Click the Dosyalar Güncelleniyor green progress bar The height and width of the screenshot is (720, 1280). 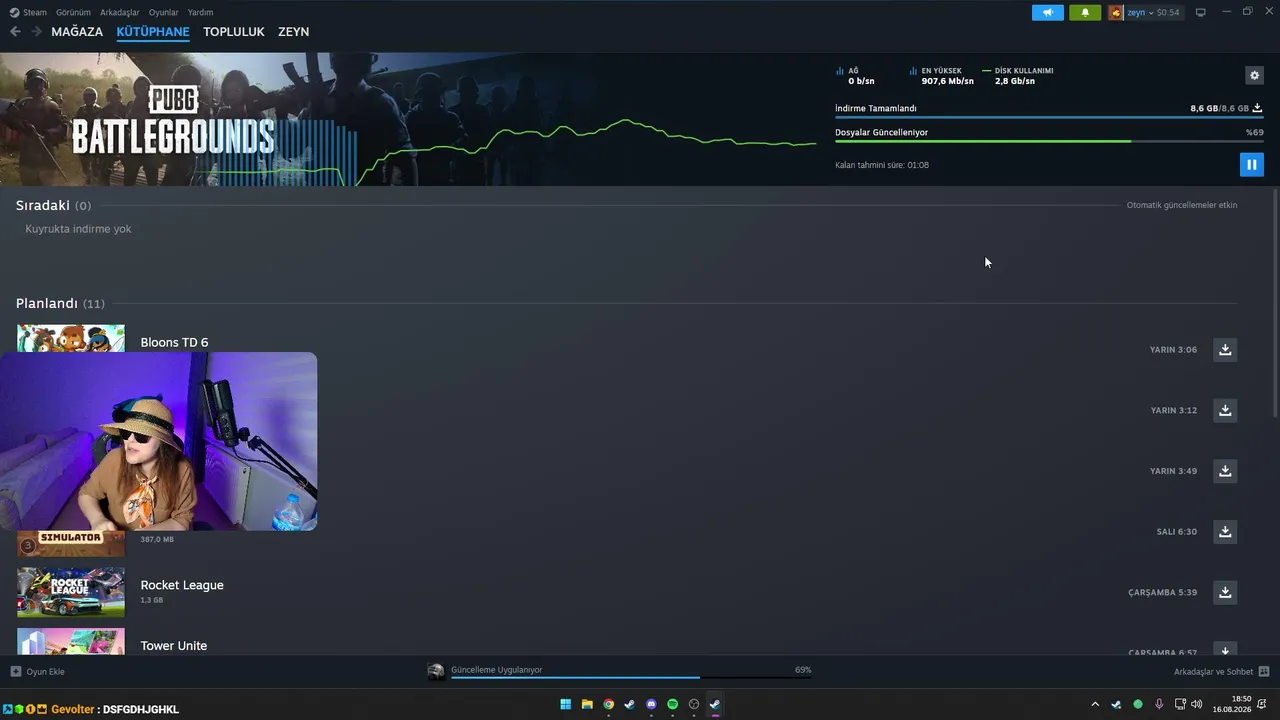point(1049,142)
